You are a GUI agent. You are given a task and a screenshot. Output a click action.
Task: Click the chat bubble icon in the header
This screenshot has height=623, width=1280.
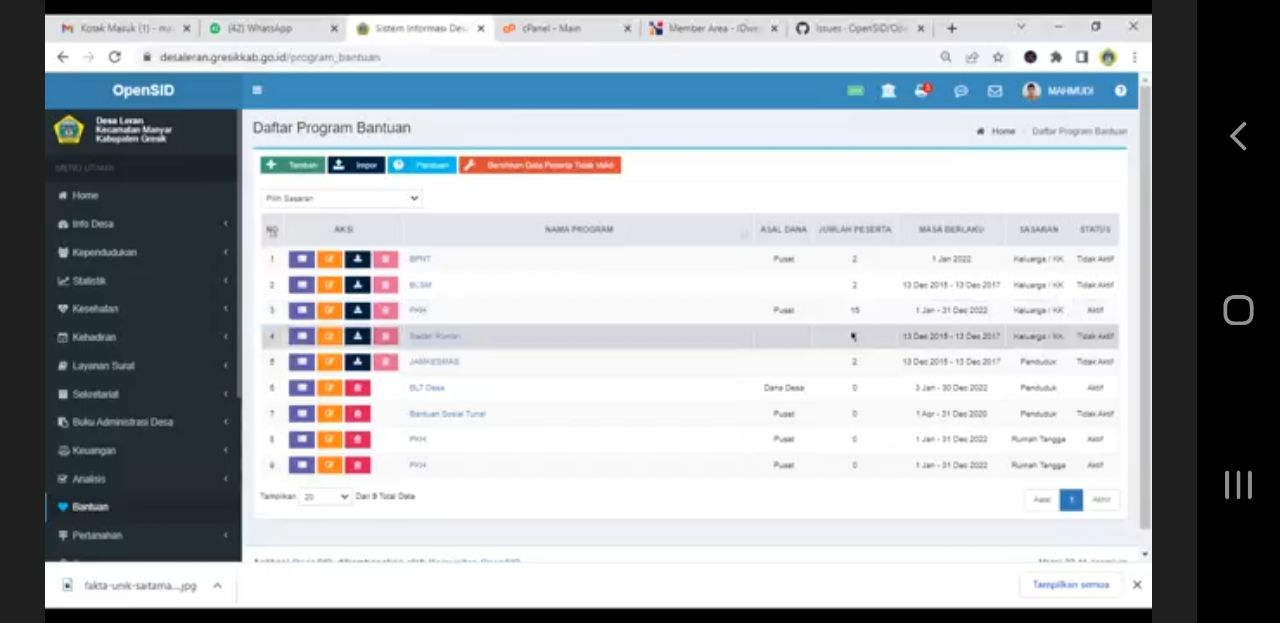pos(961,90)
